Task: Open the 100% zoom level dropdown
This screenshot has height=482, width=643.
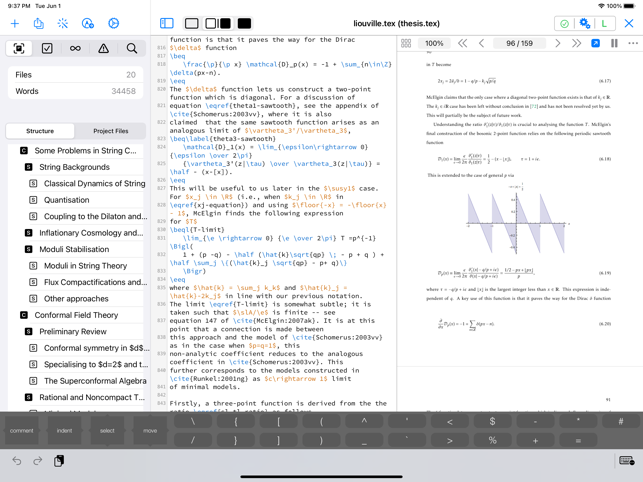Action: point(434,44)
